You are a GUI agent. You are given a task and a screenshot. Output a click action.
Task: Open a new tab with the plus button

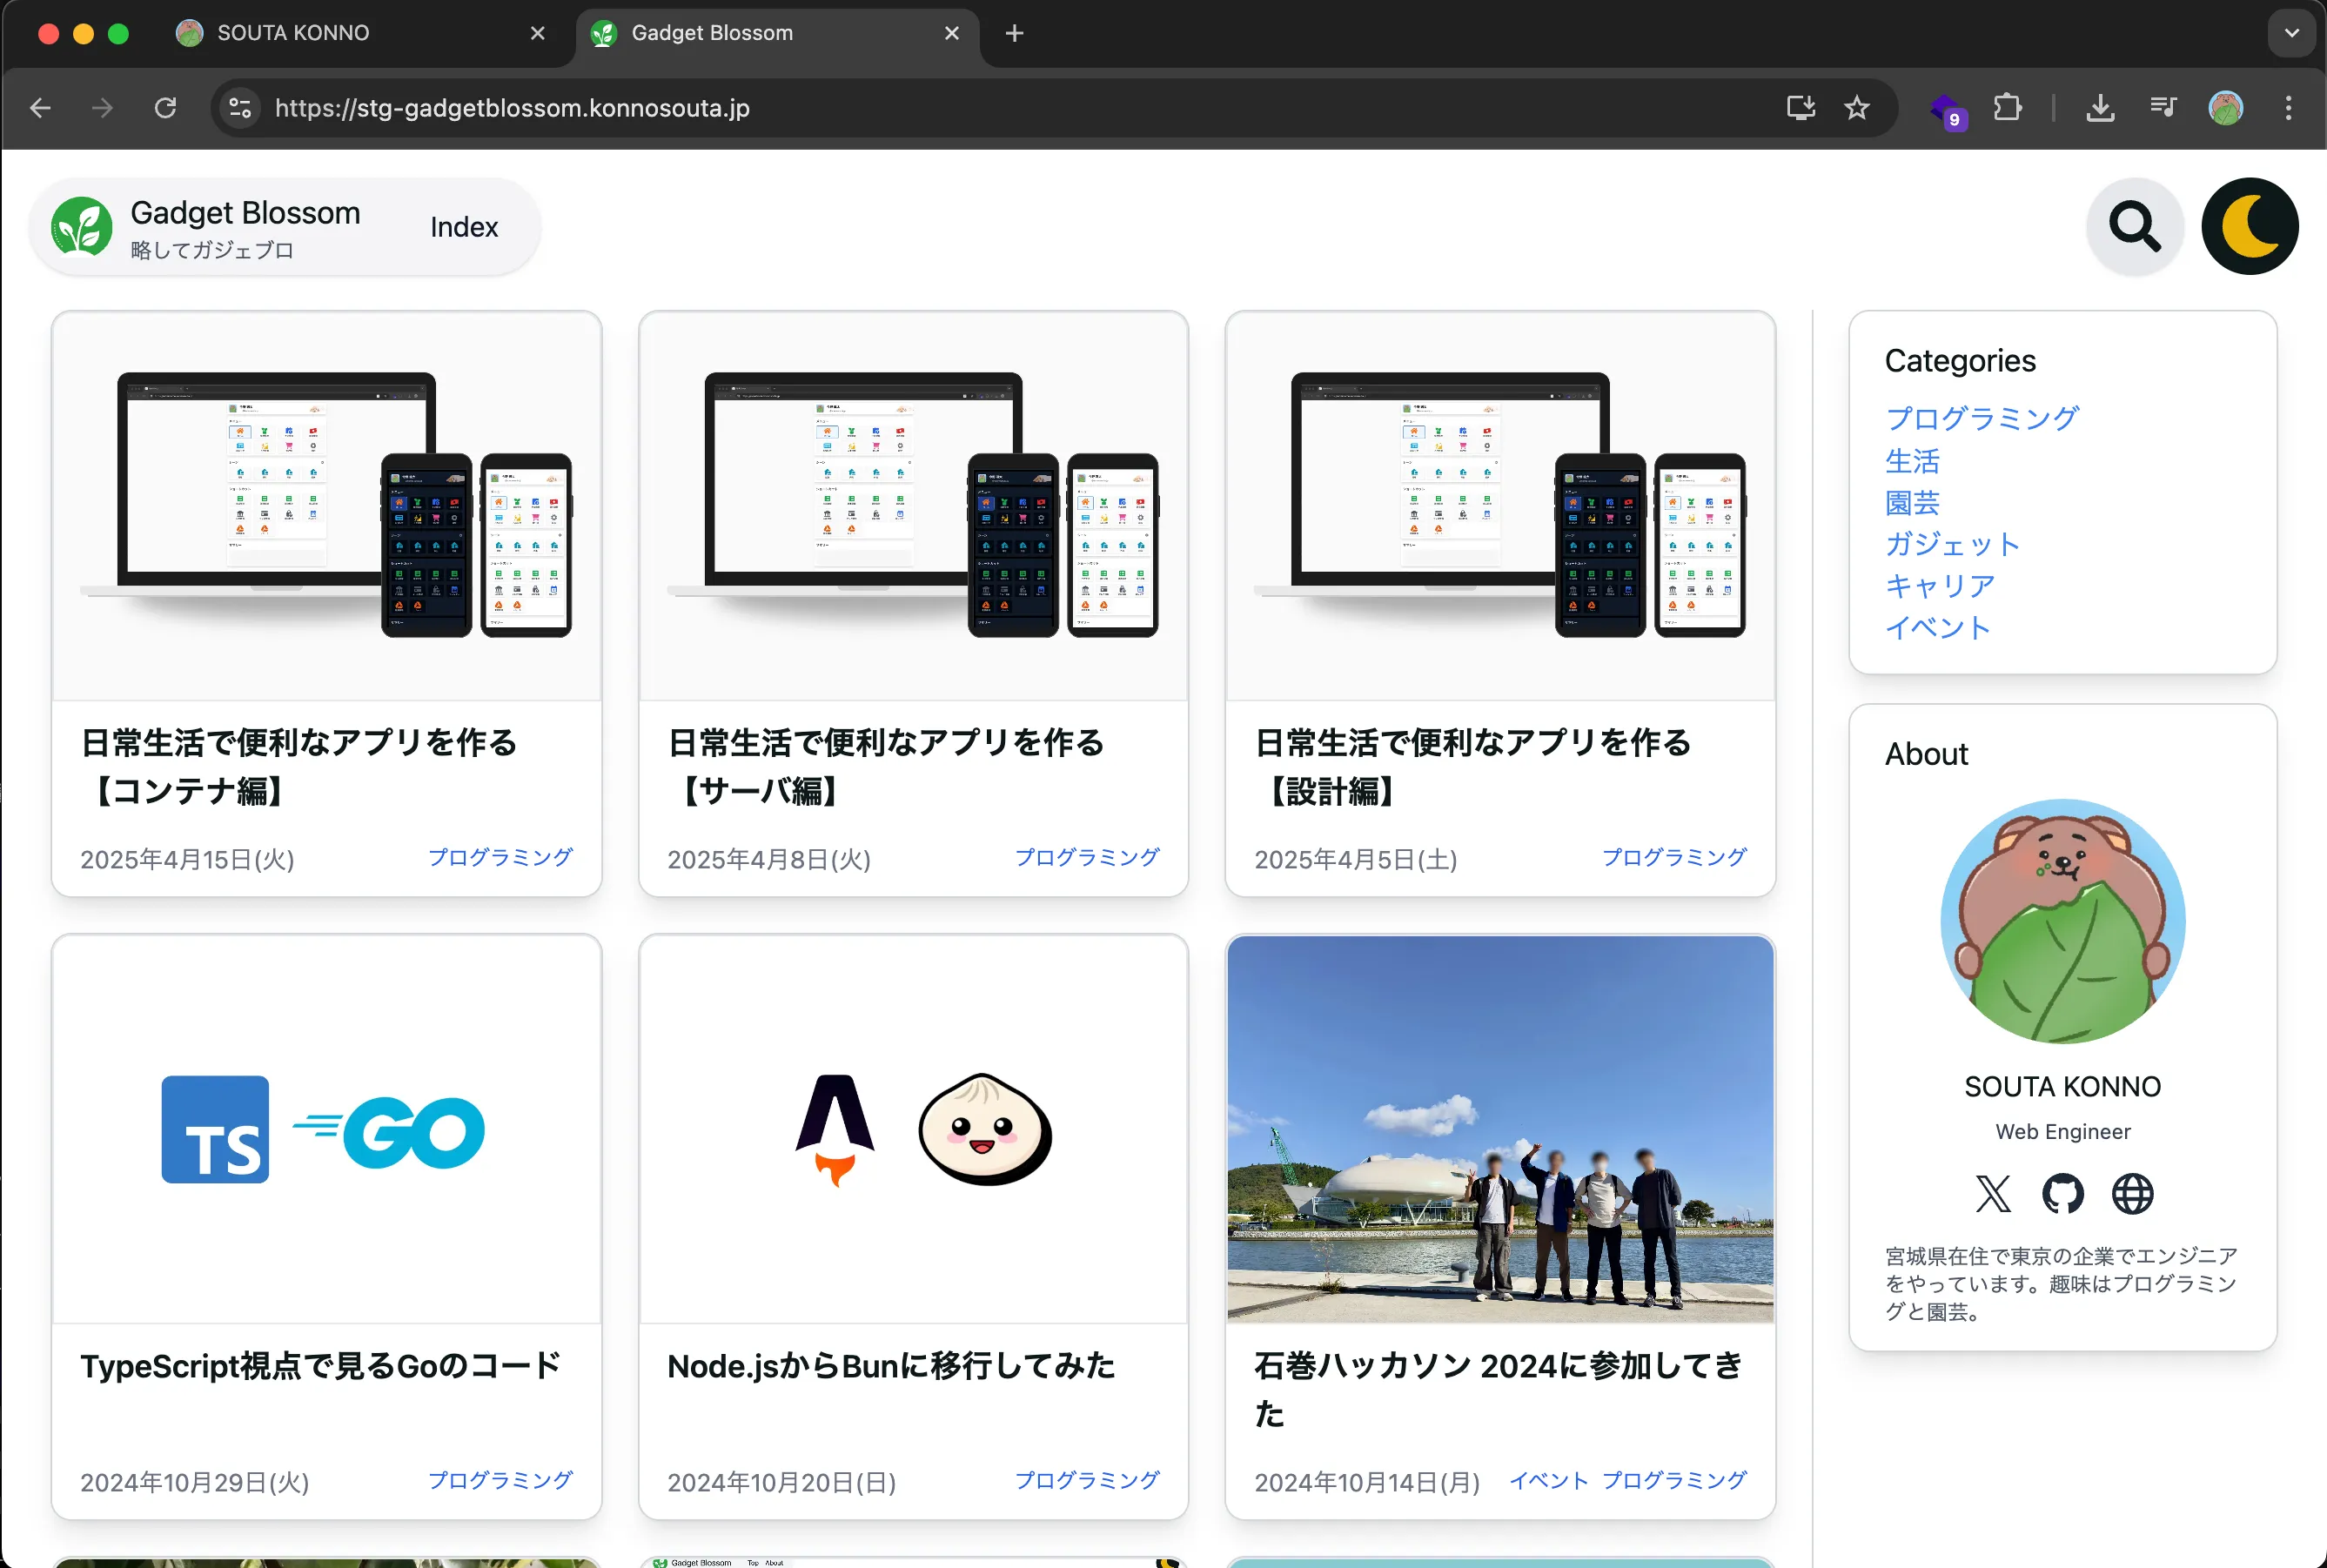pos(1013,33)
